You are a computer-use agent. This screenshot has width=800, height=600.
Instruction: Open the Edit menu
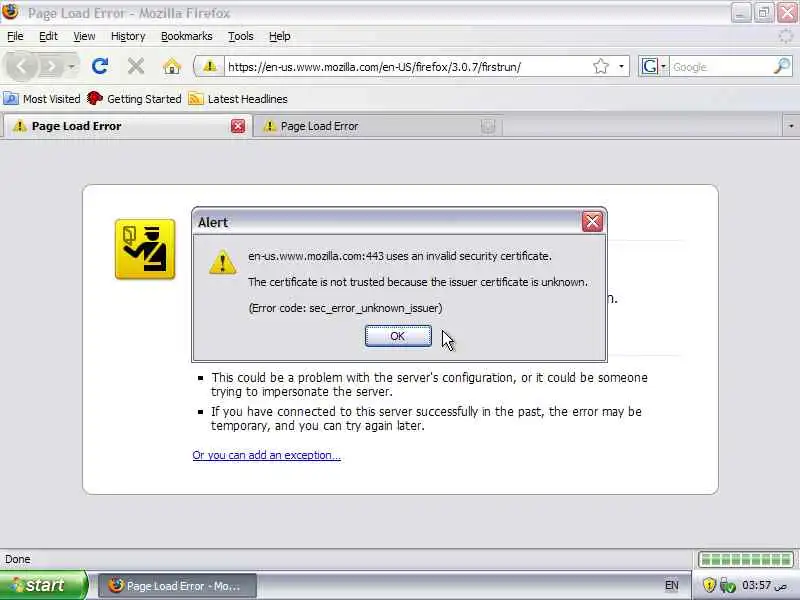coord(48,36)
